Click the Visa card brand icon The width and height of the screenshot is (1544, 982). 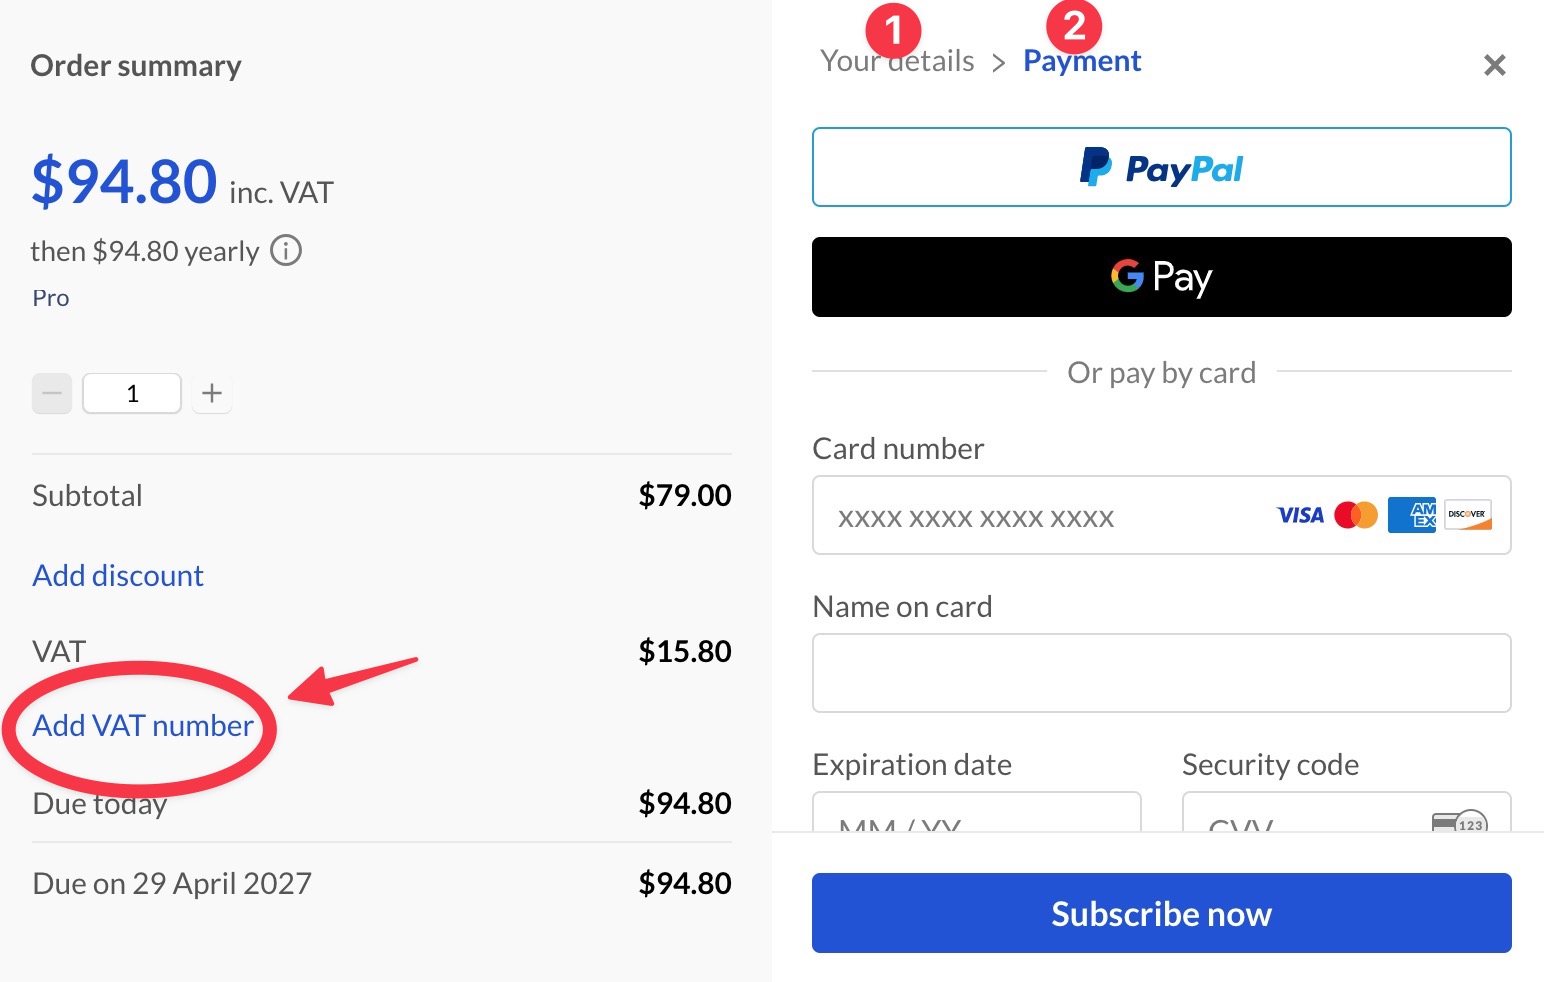coord(1299,515)
